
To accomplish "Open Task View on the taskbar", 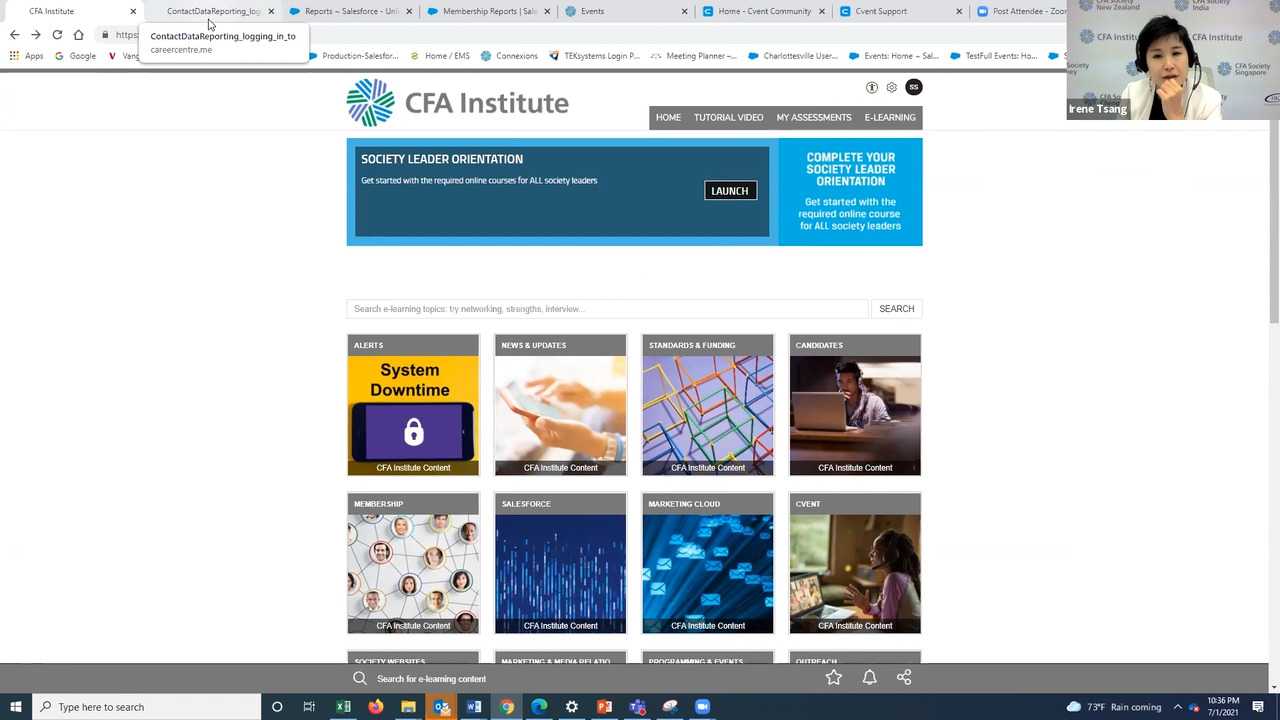I will pyautogui.click(x=309, y=707).
